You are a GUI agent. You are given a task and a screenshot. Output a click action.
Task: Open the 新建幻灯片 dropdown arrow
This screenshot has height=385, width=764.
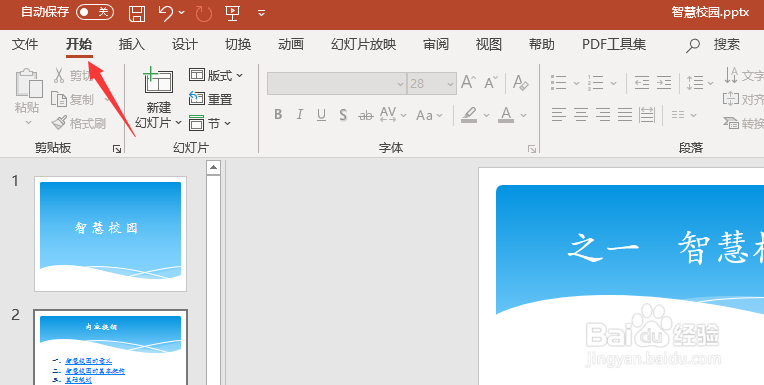[178, 122]
